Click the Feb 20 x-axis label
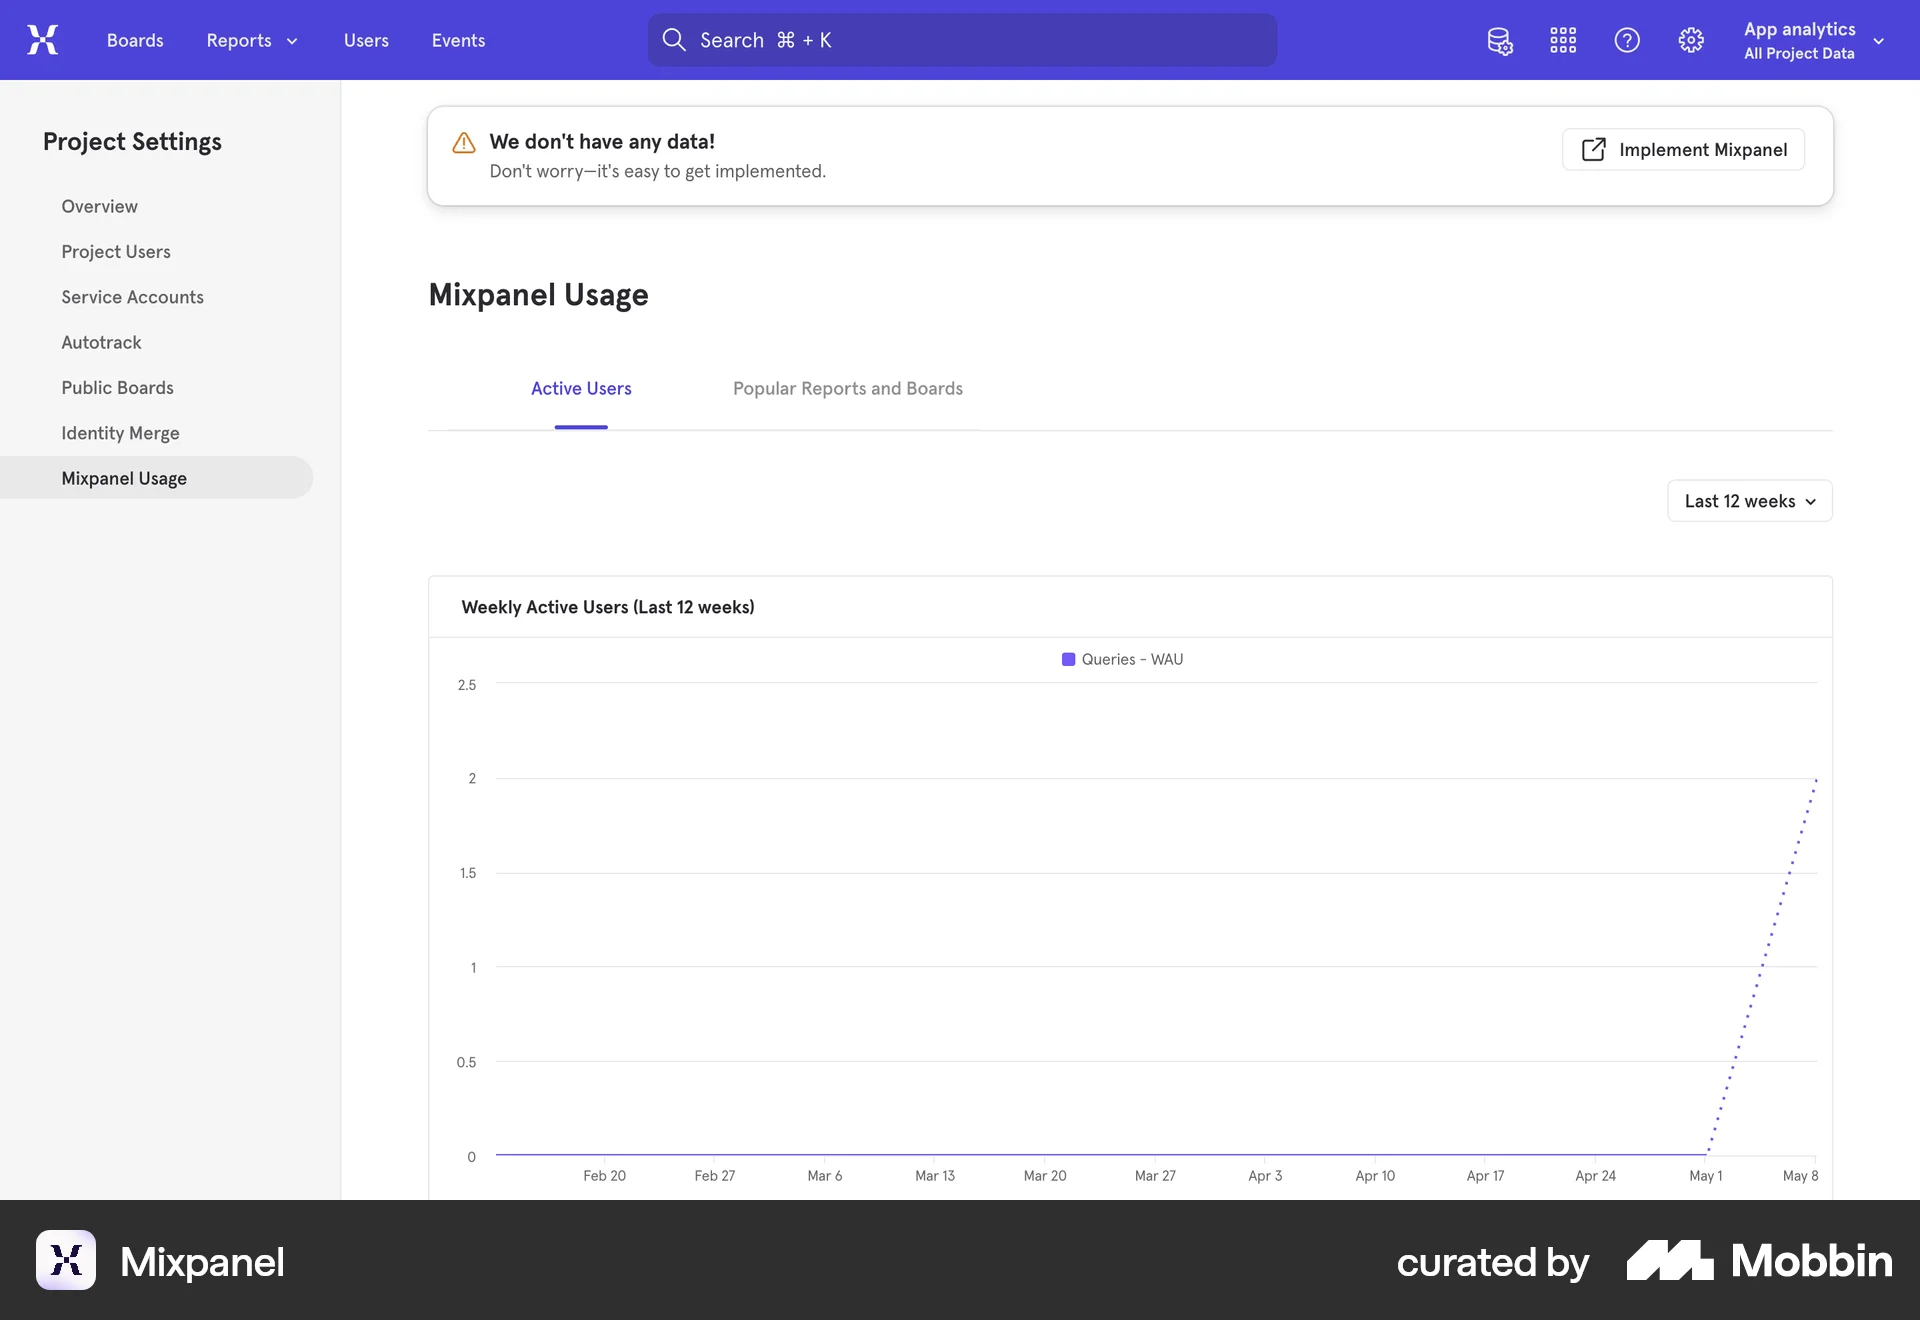This screenshot has height=1320, width=1920. coord(604,1176)
